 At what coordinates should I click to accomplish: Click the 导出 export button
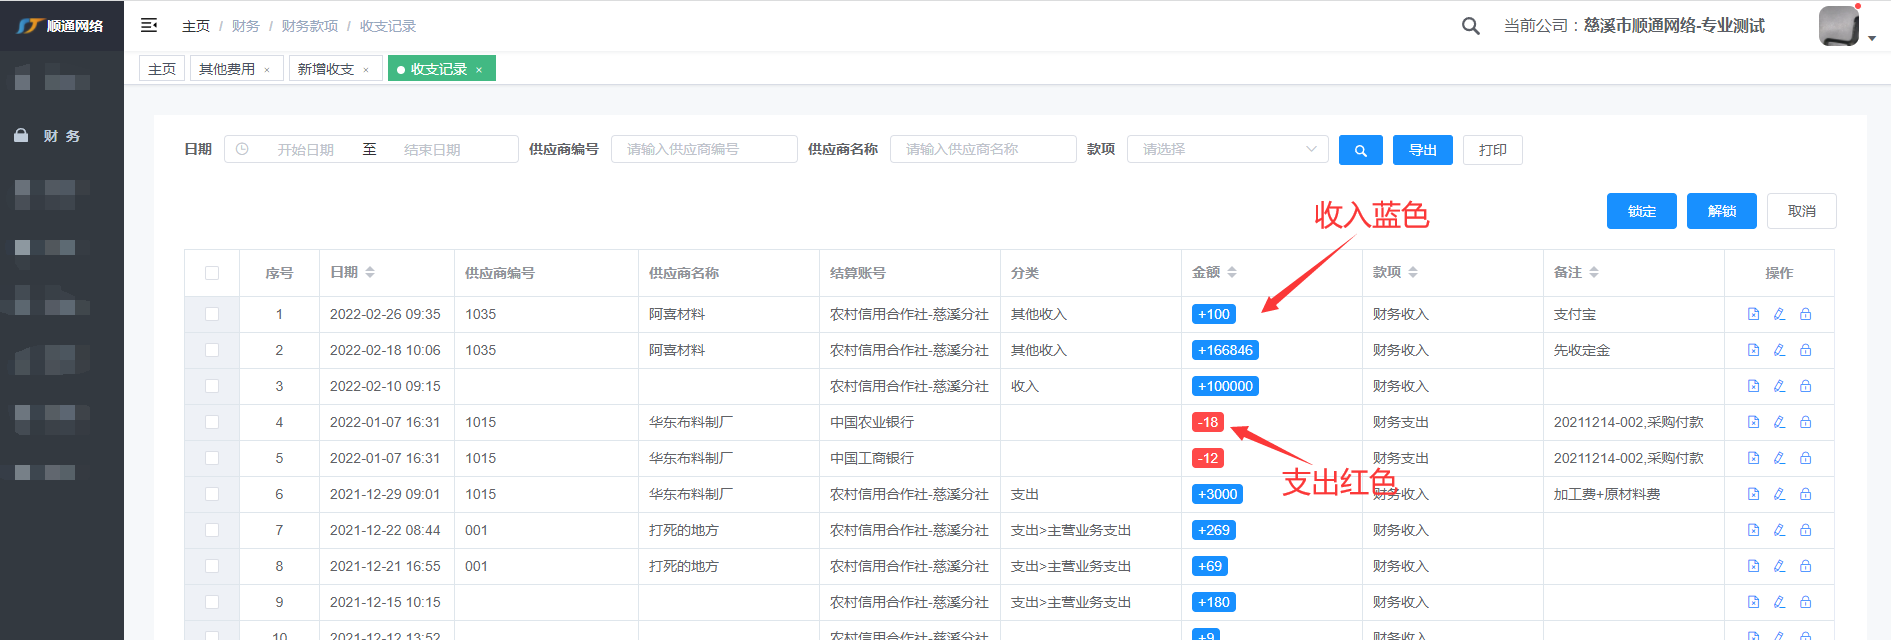[1422, 150]
